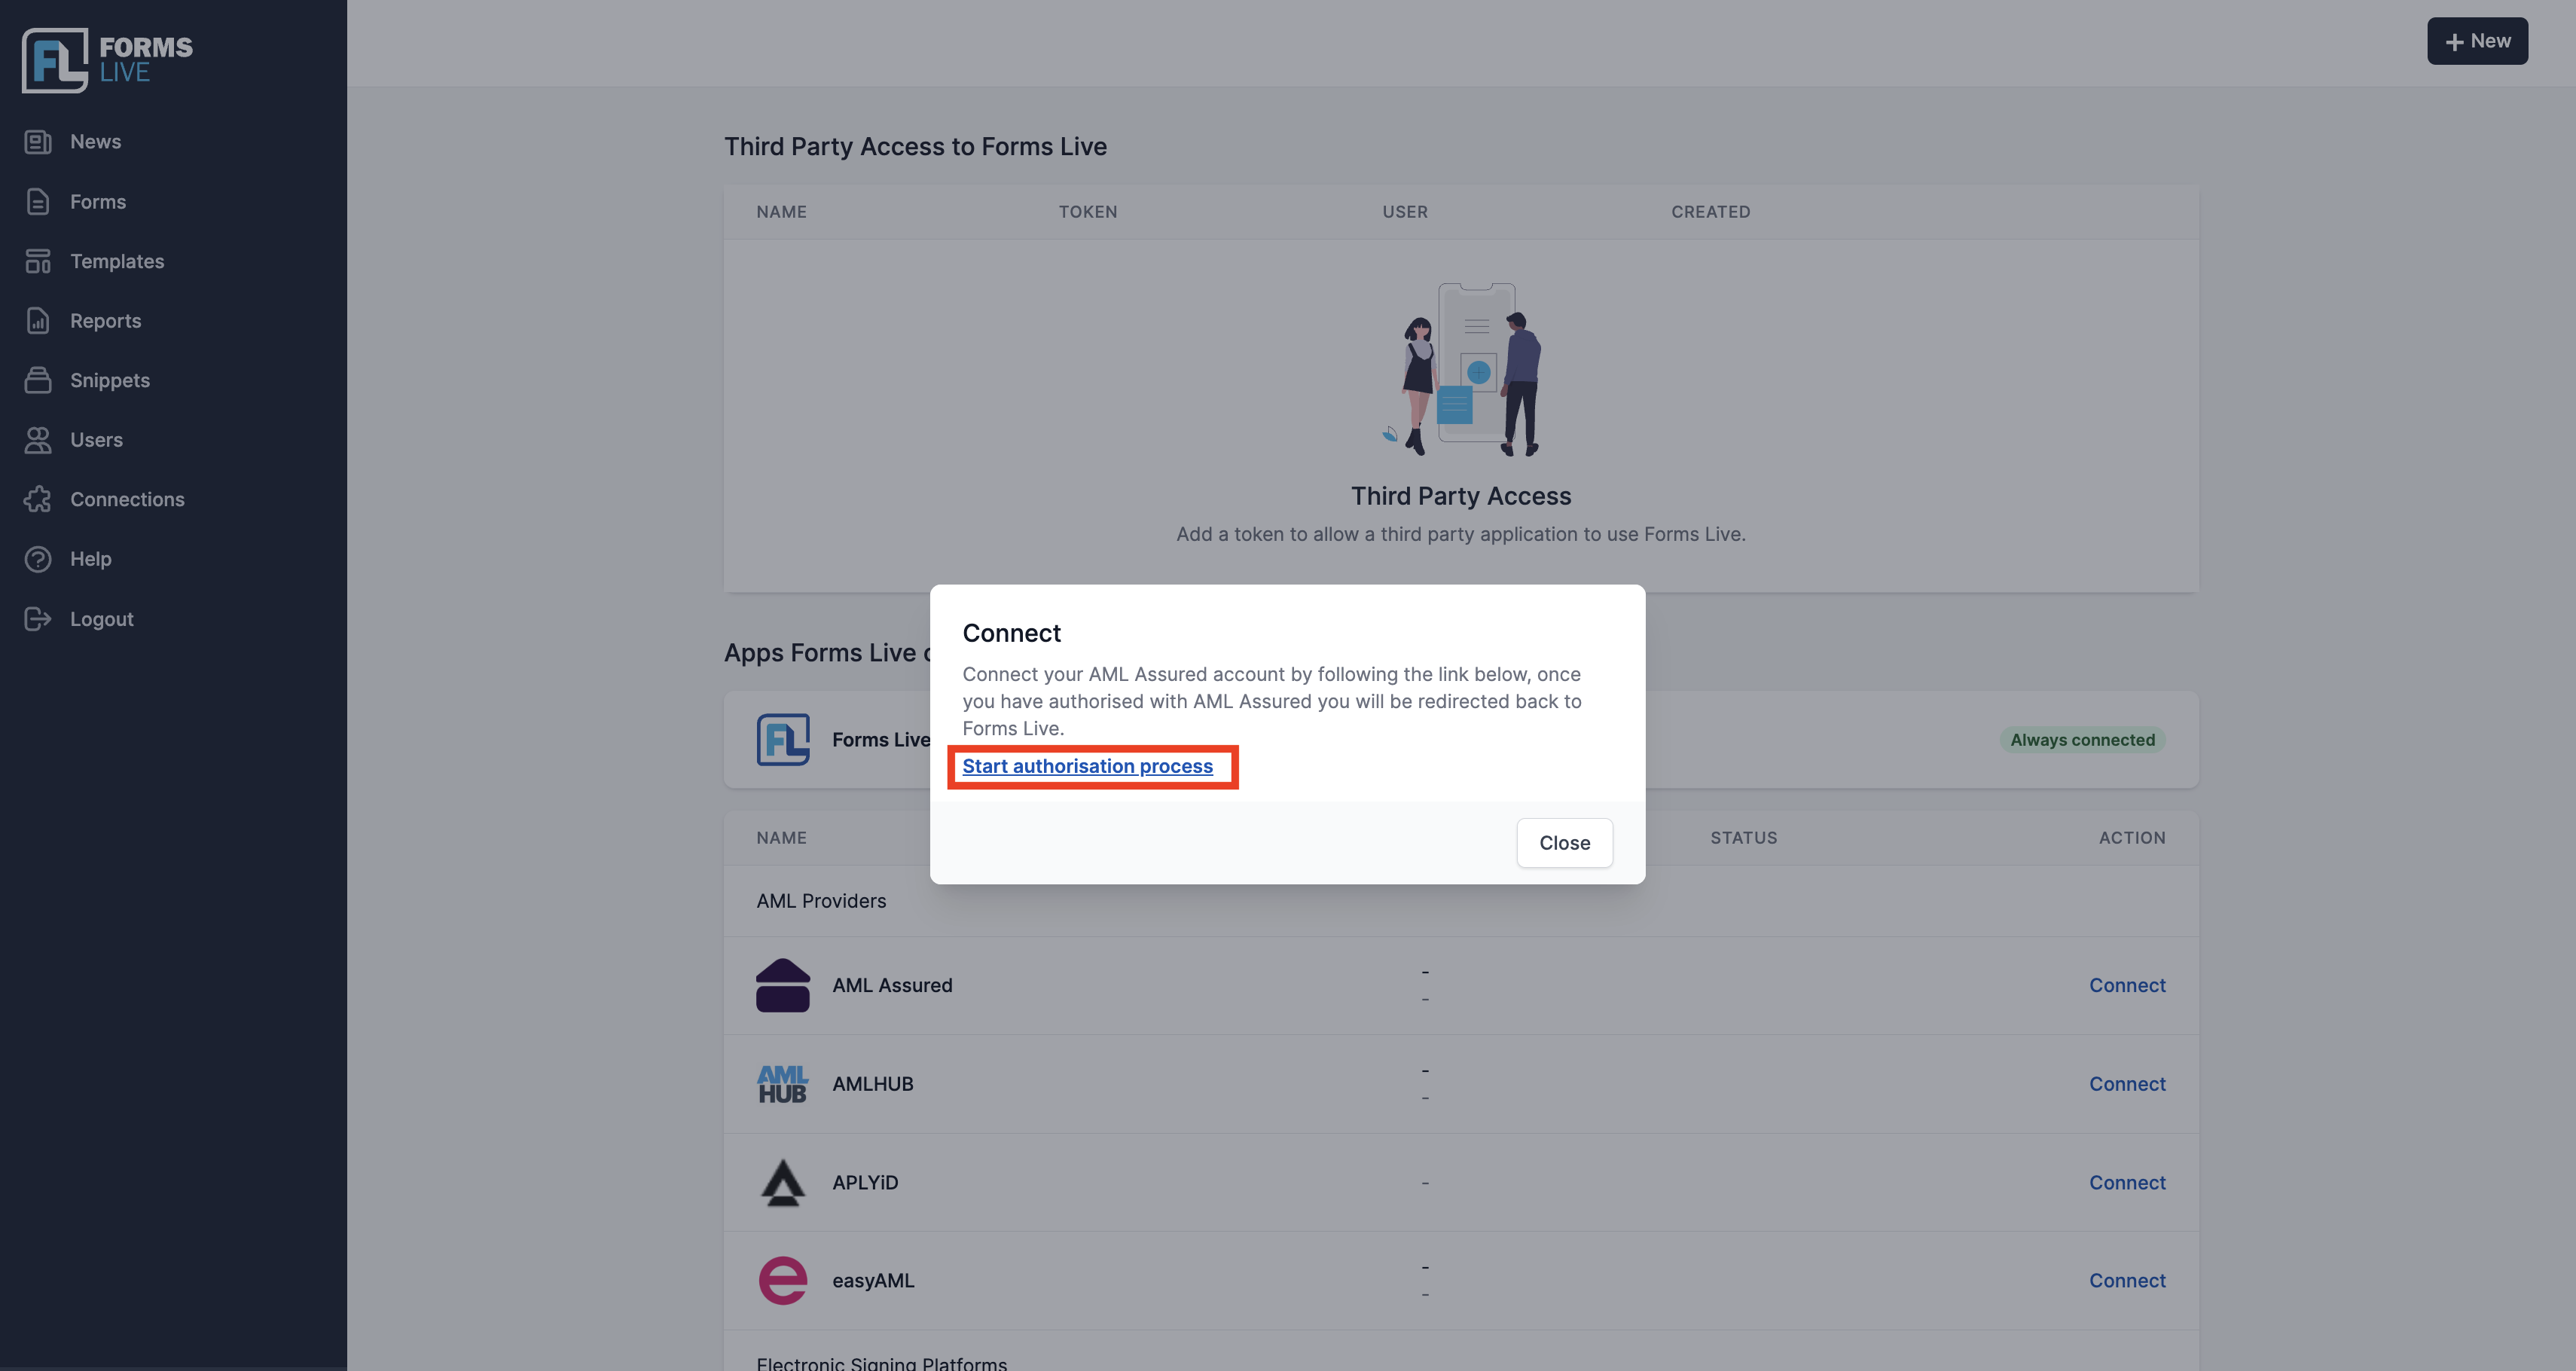Open Connections in sidebar
Screen dimensions: 2576x1371
127,499
